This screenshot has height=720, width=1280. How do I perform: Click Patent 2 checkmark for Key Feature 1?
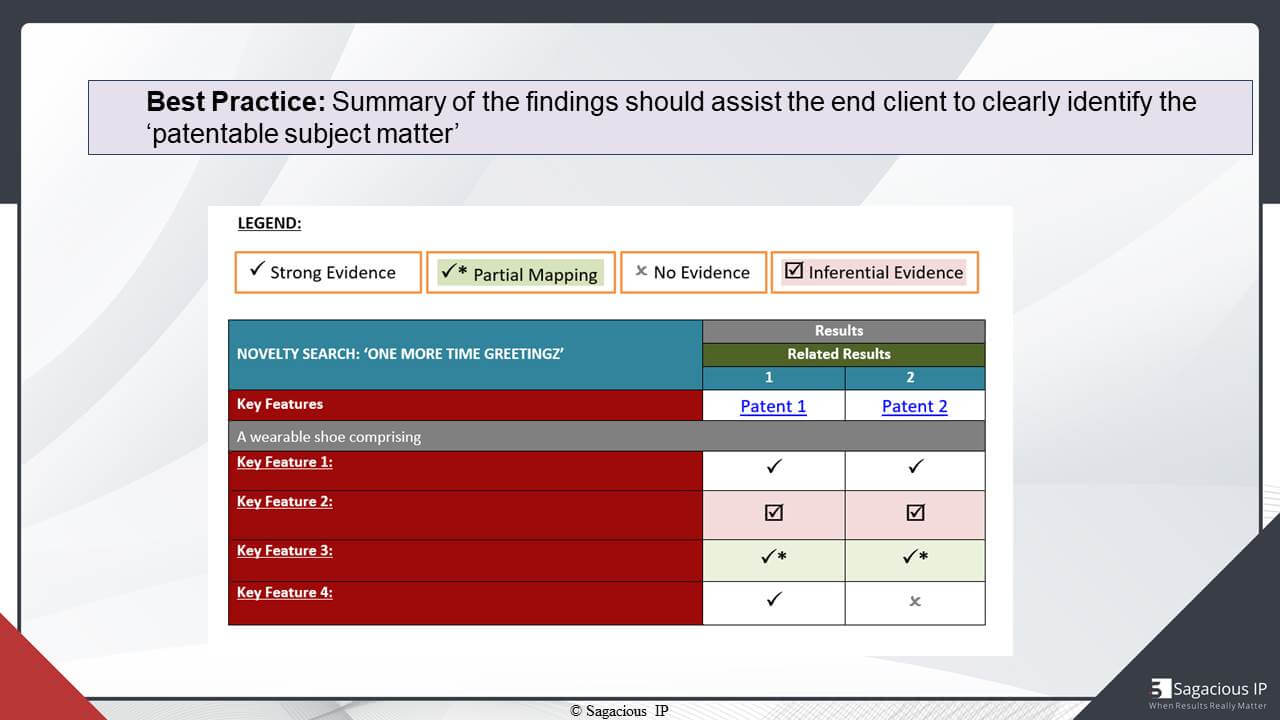click(x=915, y=466)
